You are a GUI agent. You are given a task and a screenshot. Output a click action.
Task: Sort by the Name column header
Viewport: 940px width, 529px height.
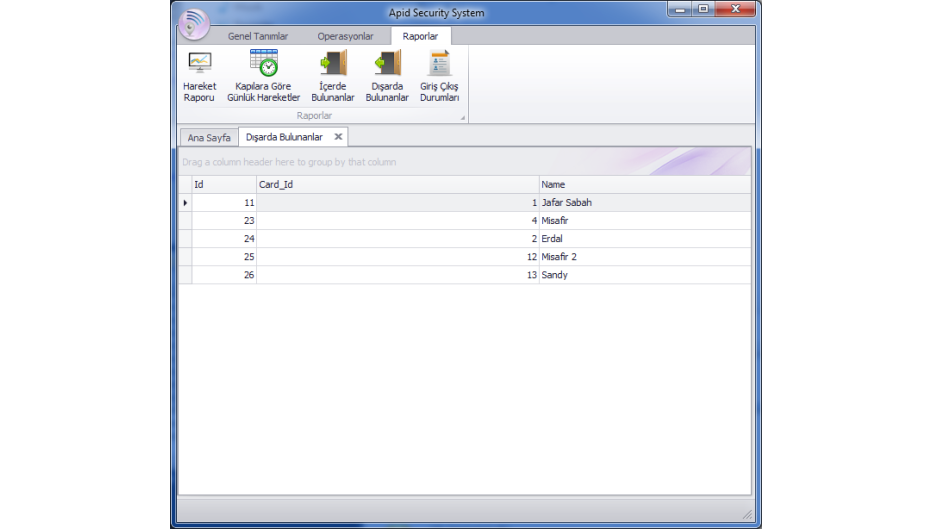(644, 185)
